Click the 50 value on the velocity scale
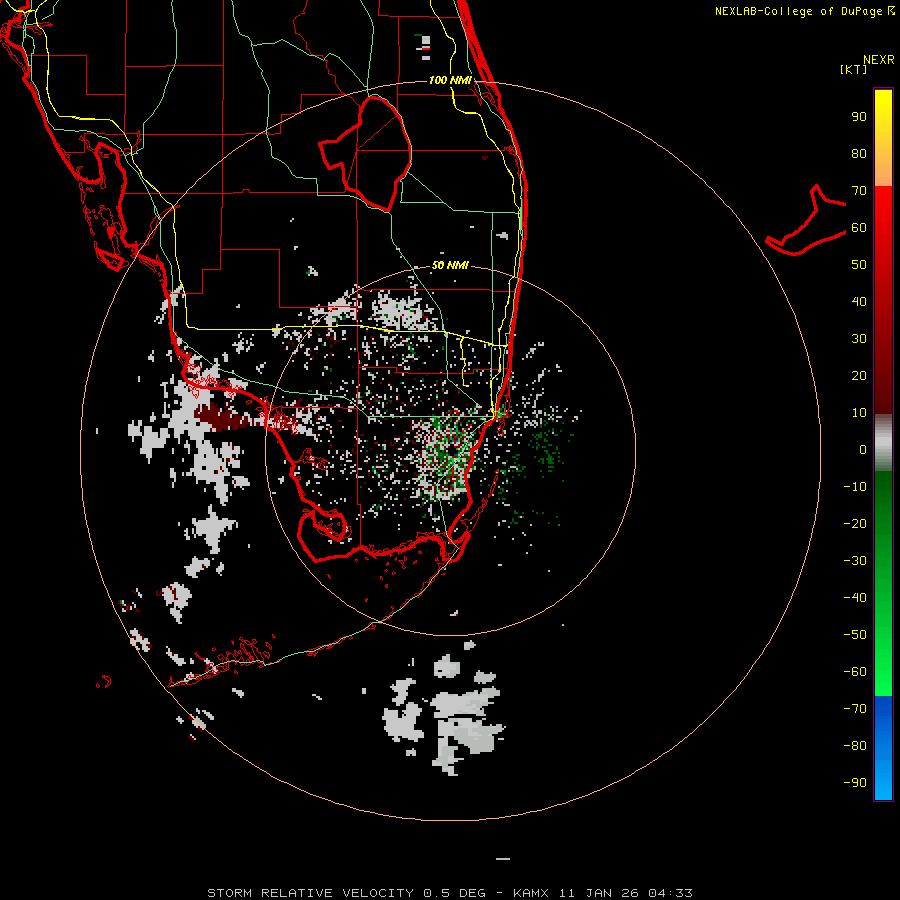 point(859,265)
